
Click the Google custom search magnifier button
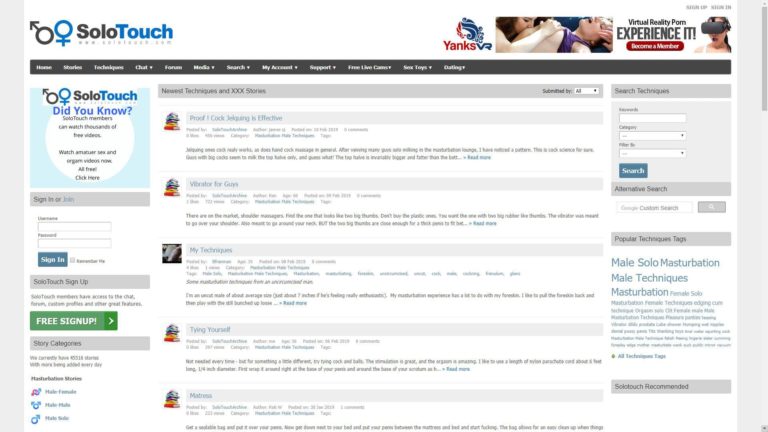click(711, 207)
